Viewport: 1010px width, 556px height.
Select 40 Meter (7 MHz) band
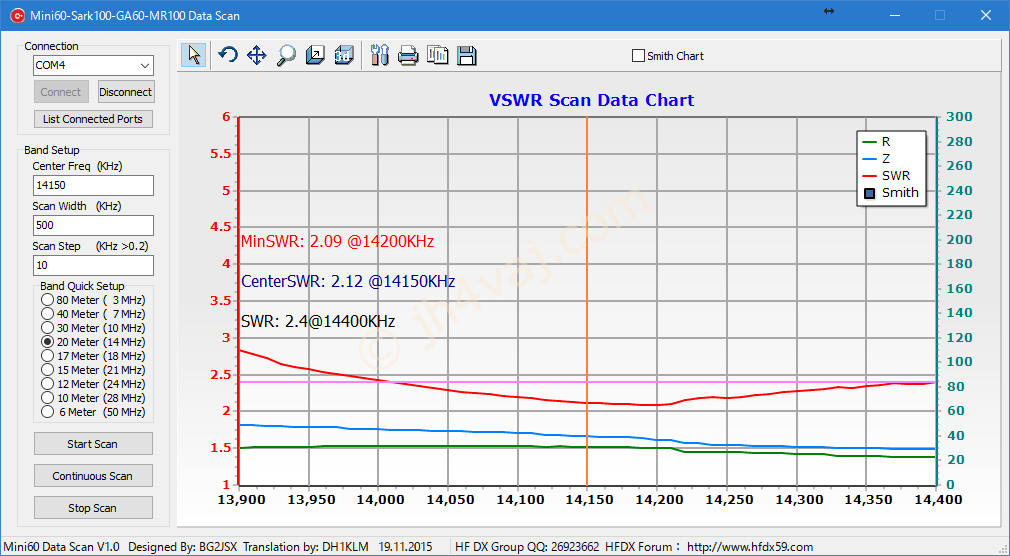(x=93, y=314)
